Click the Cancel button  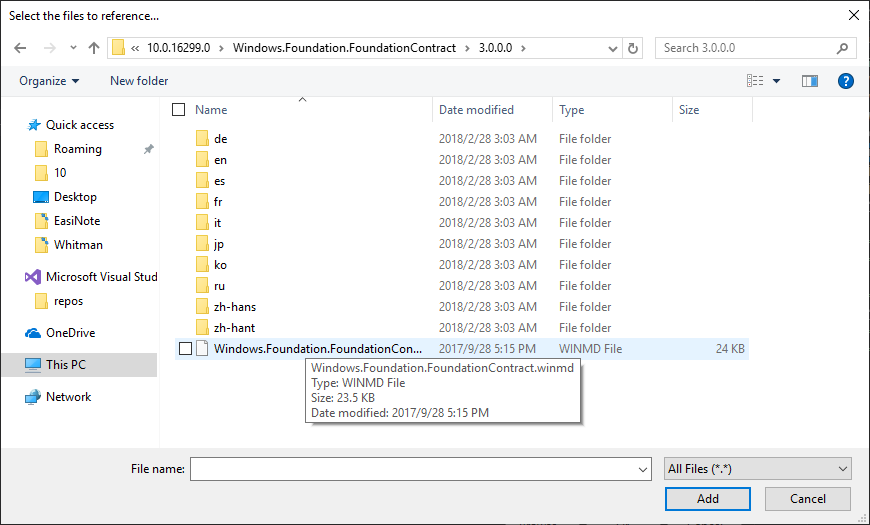point(807,499)
